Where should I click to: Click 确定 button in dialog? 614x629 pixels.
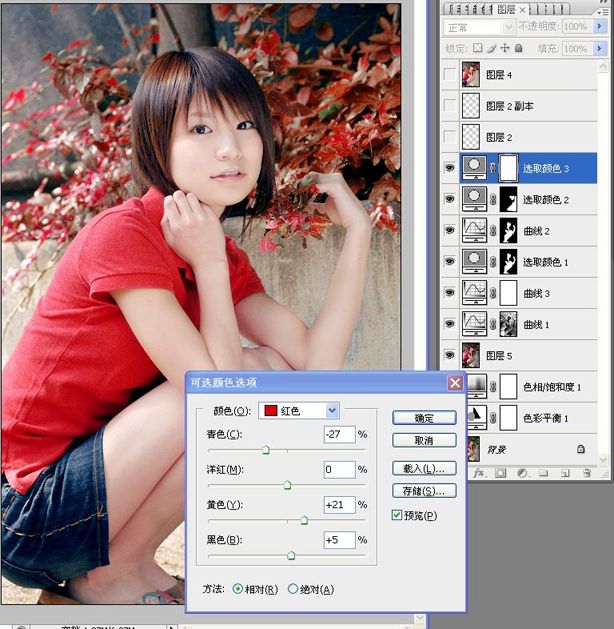pos(424,418)
